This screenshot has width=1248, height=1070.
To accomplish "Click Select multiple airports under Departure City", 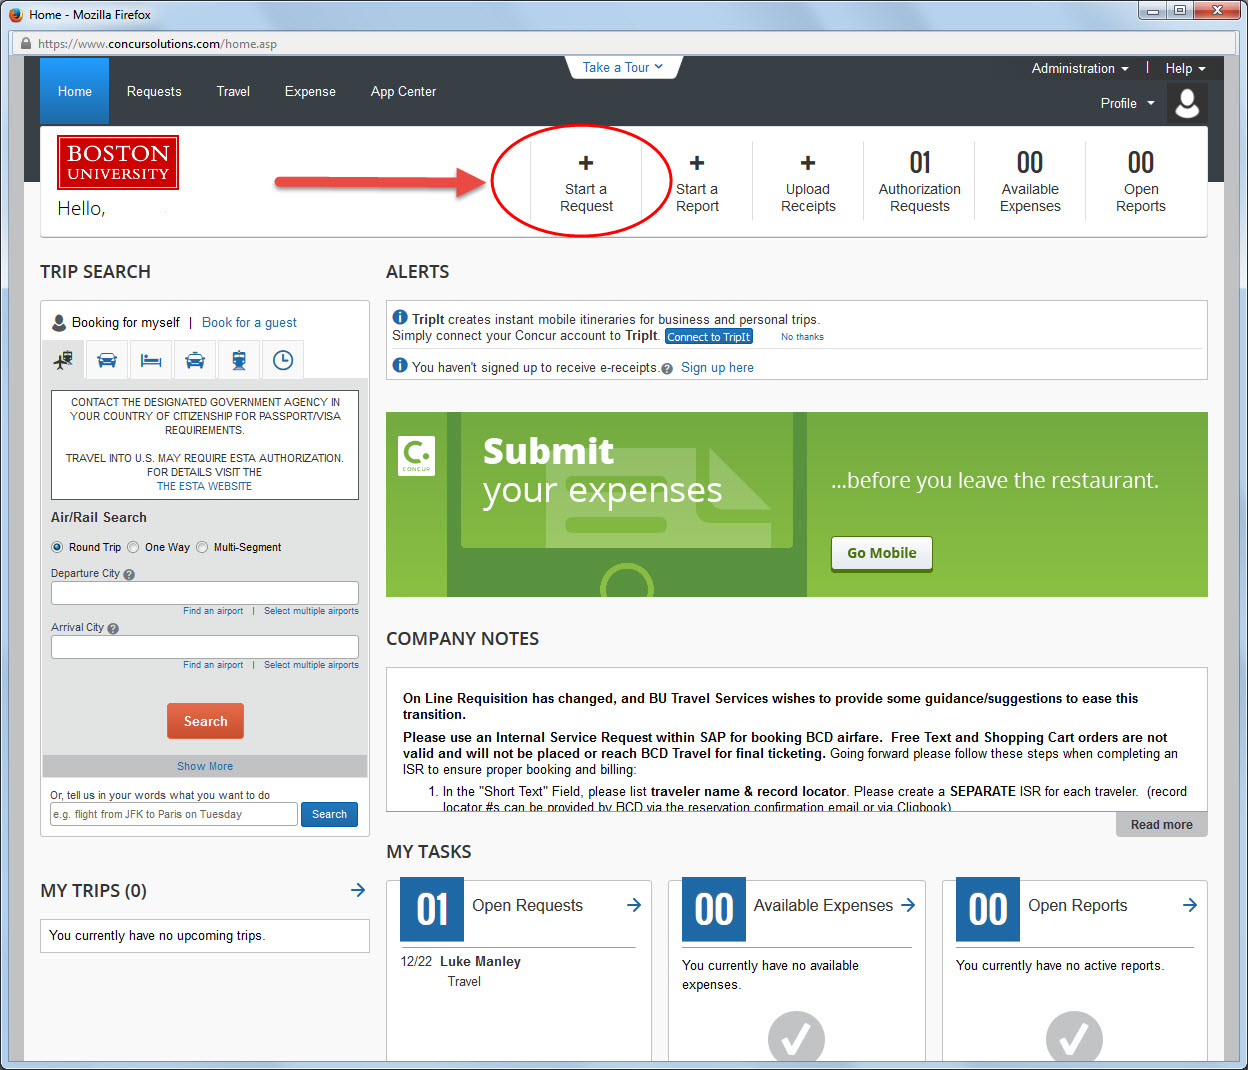I will 311,611.
